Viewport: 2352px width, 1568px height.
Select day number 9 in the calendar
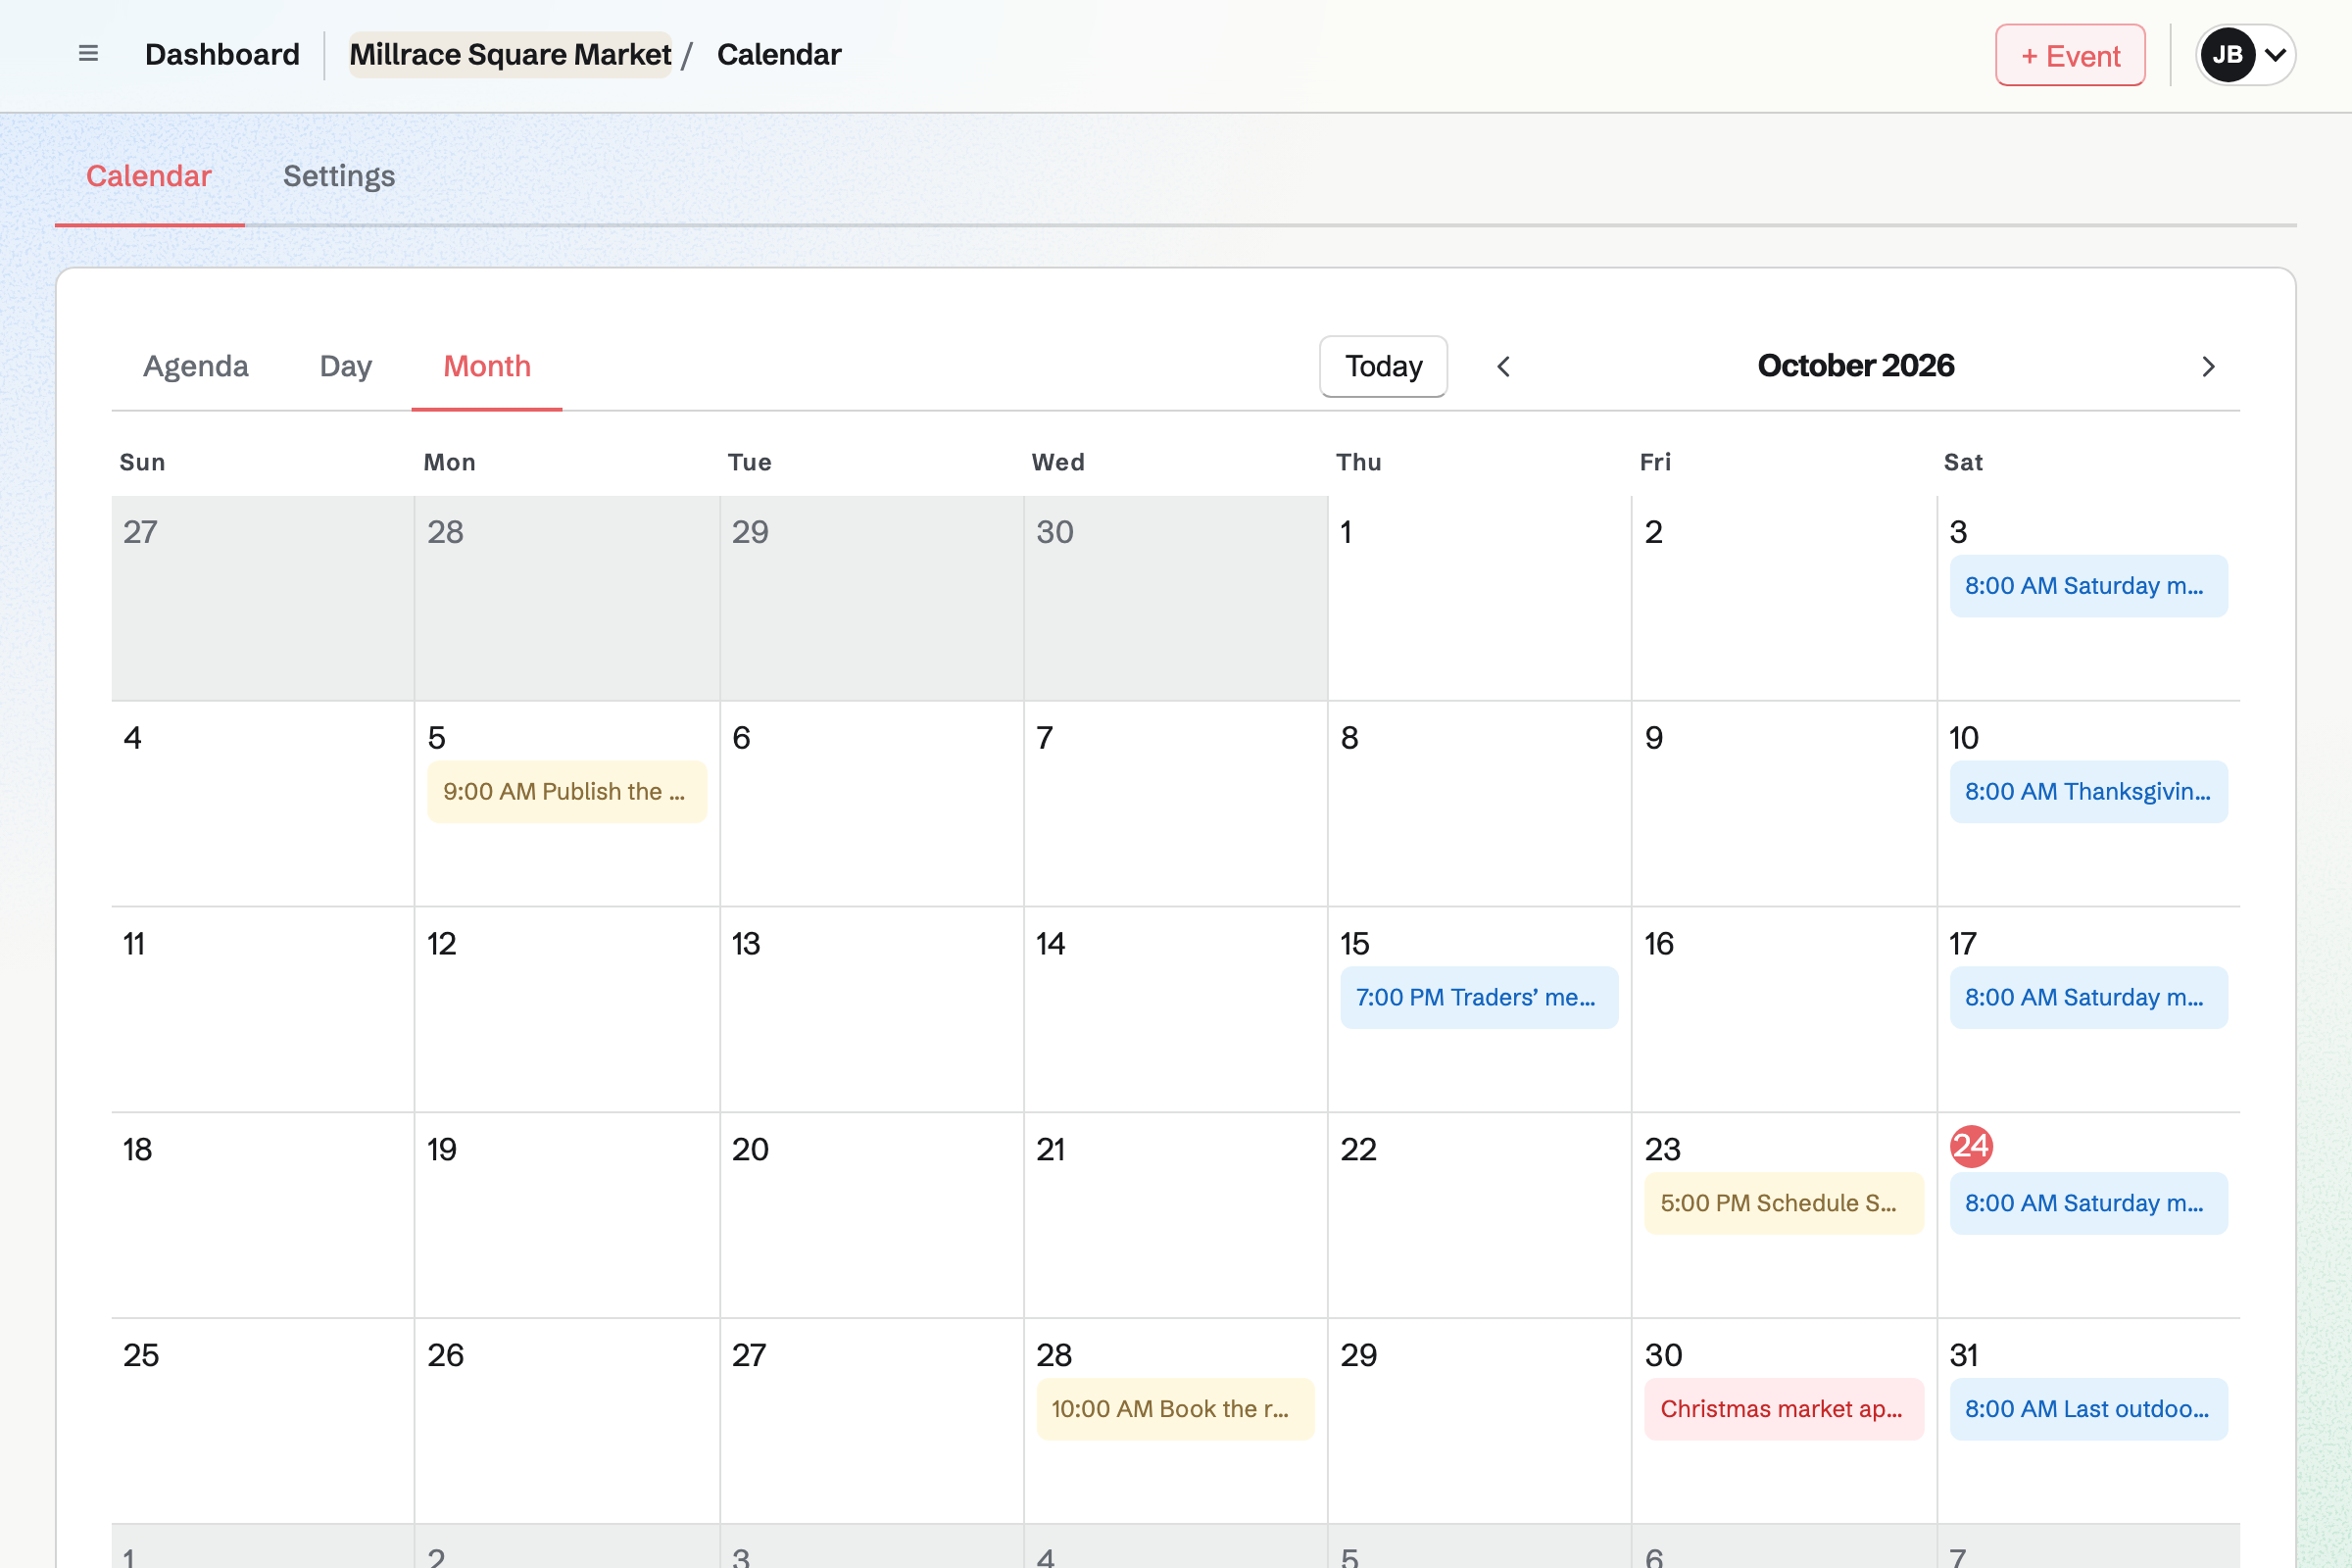click(1654, 738)
